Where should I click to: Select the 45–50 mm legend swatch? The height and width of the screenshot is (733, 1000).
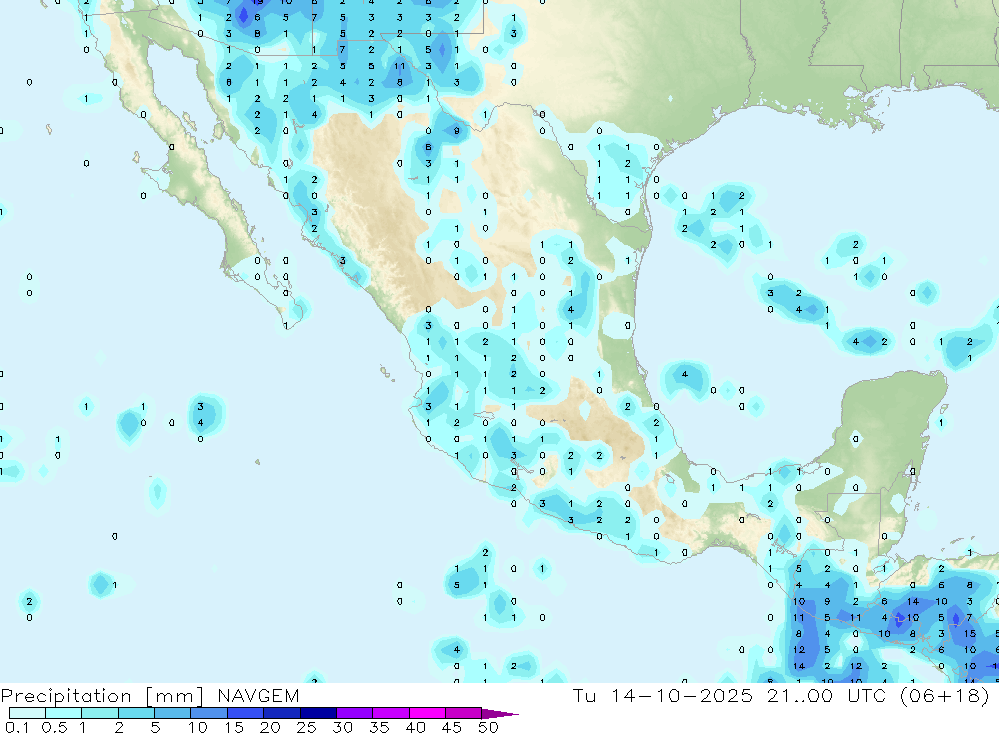tap(463, 713)
